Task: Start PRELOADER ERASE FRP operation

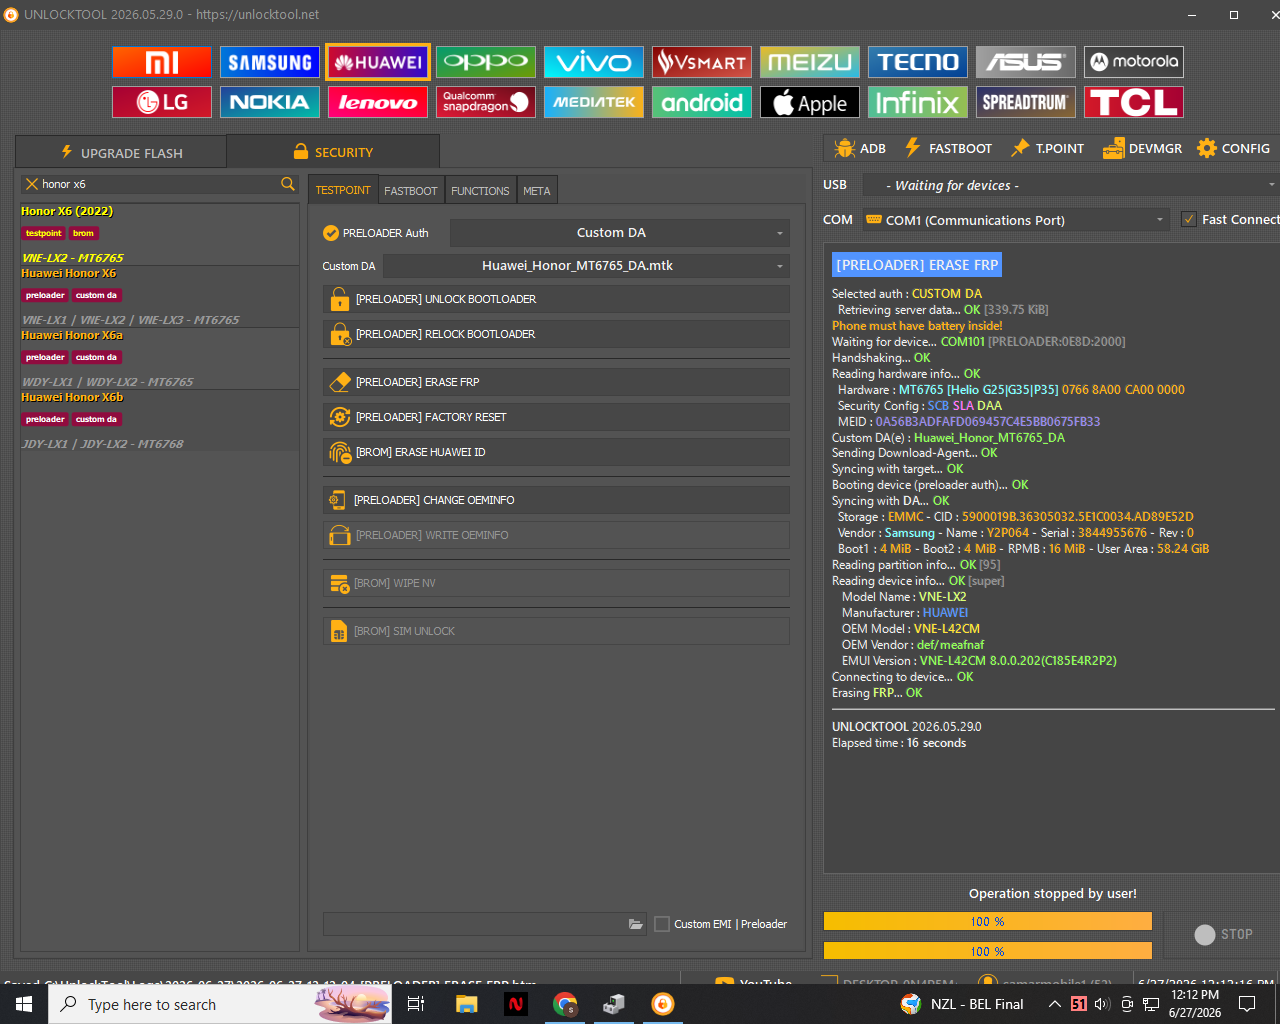Action: coord(556,382)
